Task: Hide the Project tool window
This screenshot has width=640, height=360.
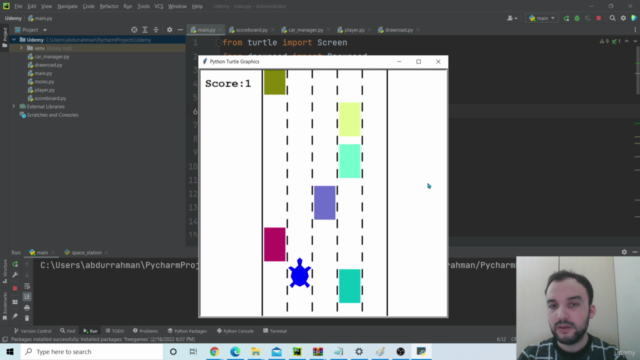Action: tap(180, 30)
